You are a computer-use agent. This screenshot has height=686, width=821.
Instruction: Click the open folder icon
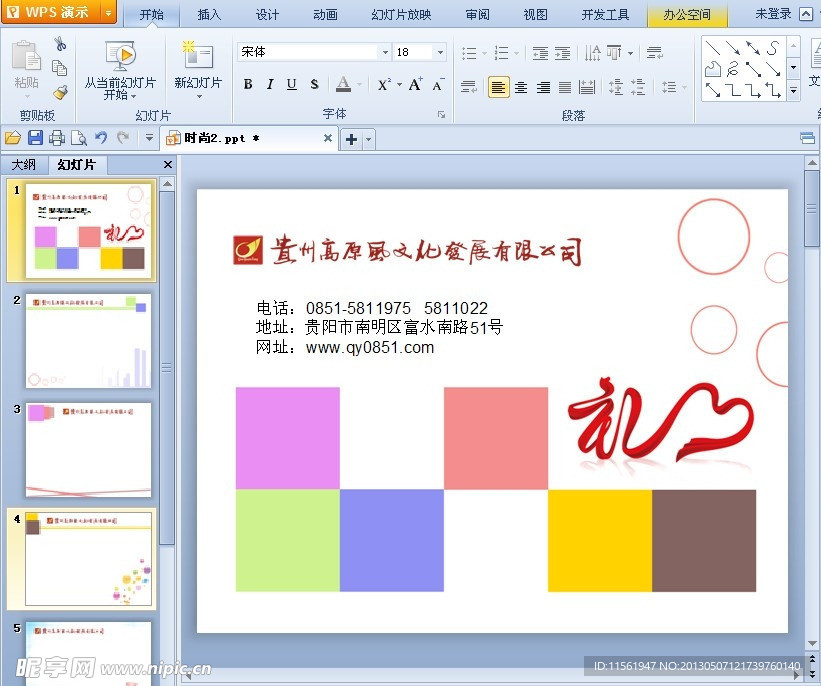click(x=13, y=138)
